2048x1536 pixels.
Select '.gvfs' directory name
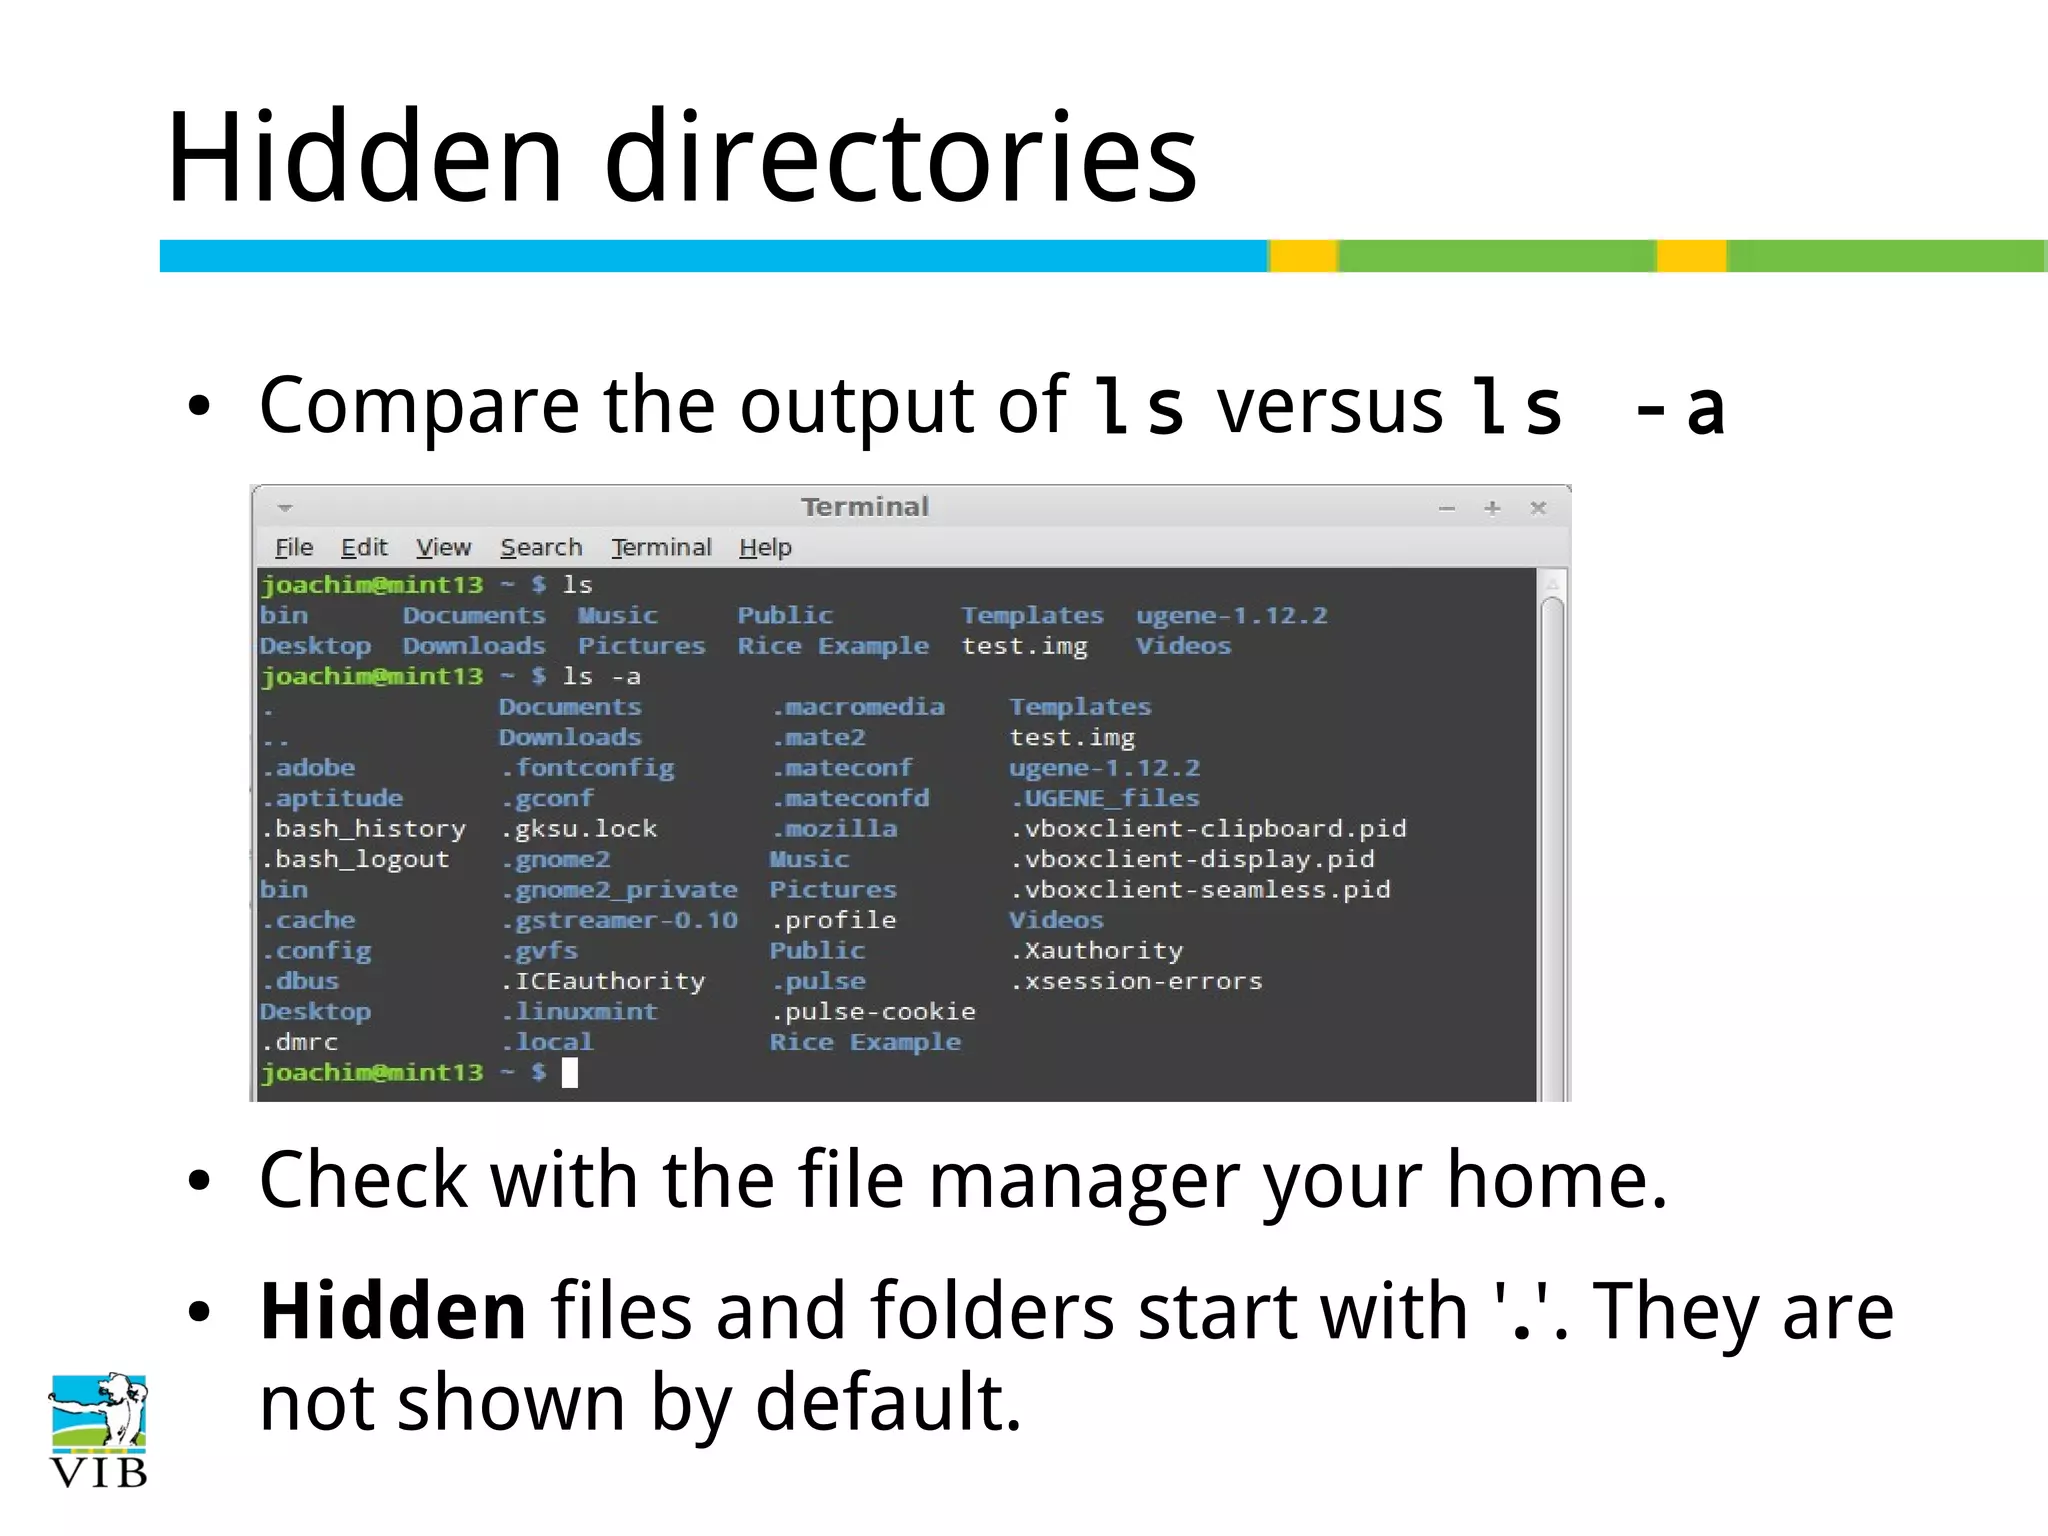(x=540, y=951)
